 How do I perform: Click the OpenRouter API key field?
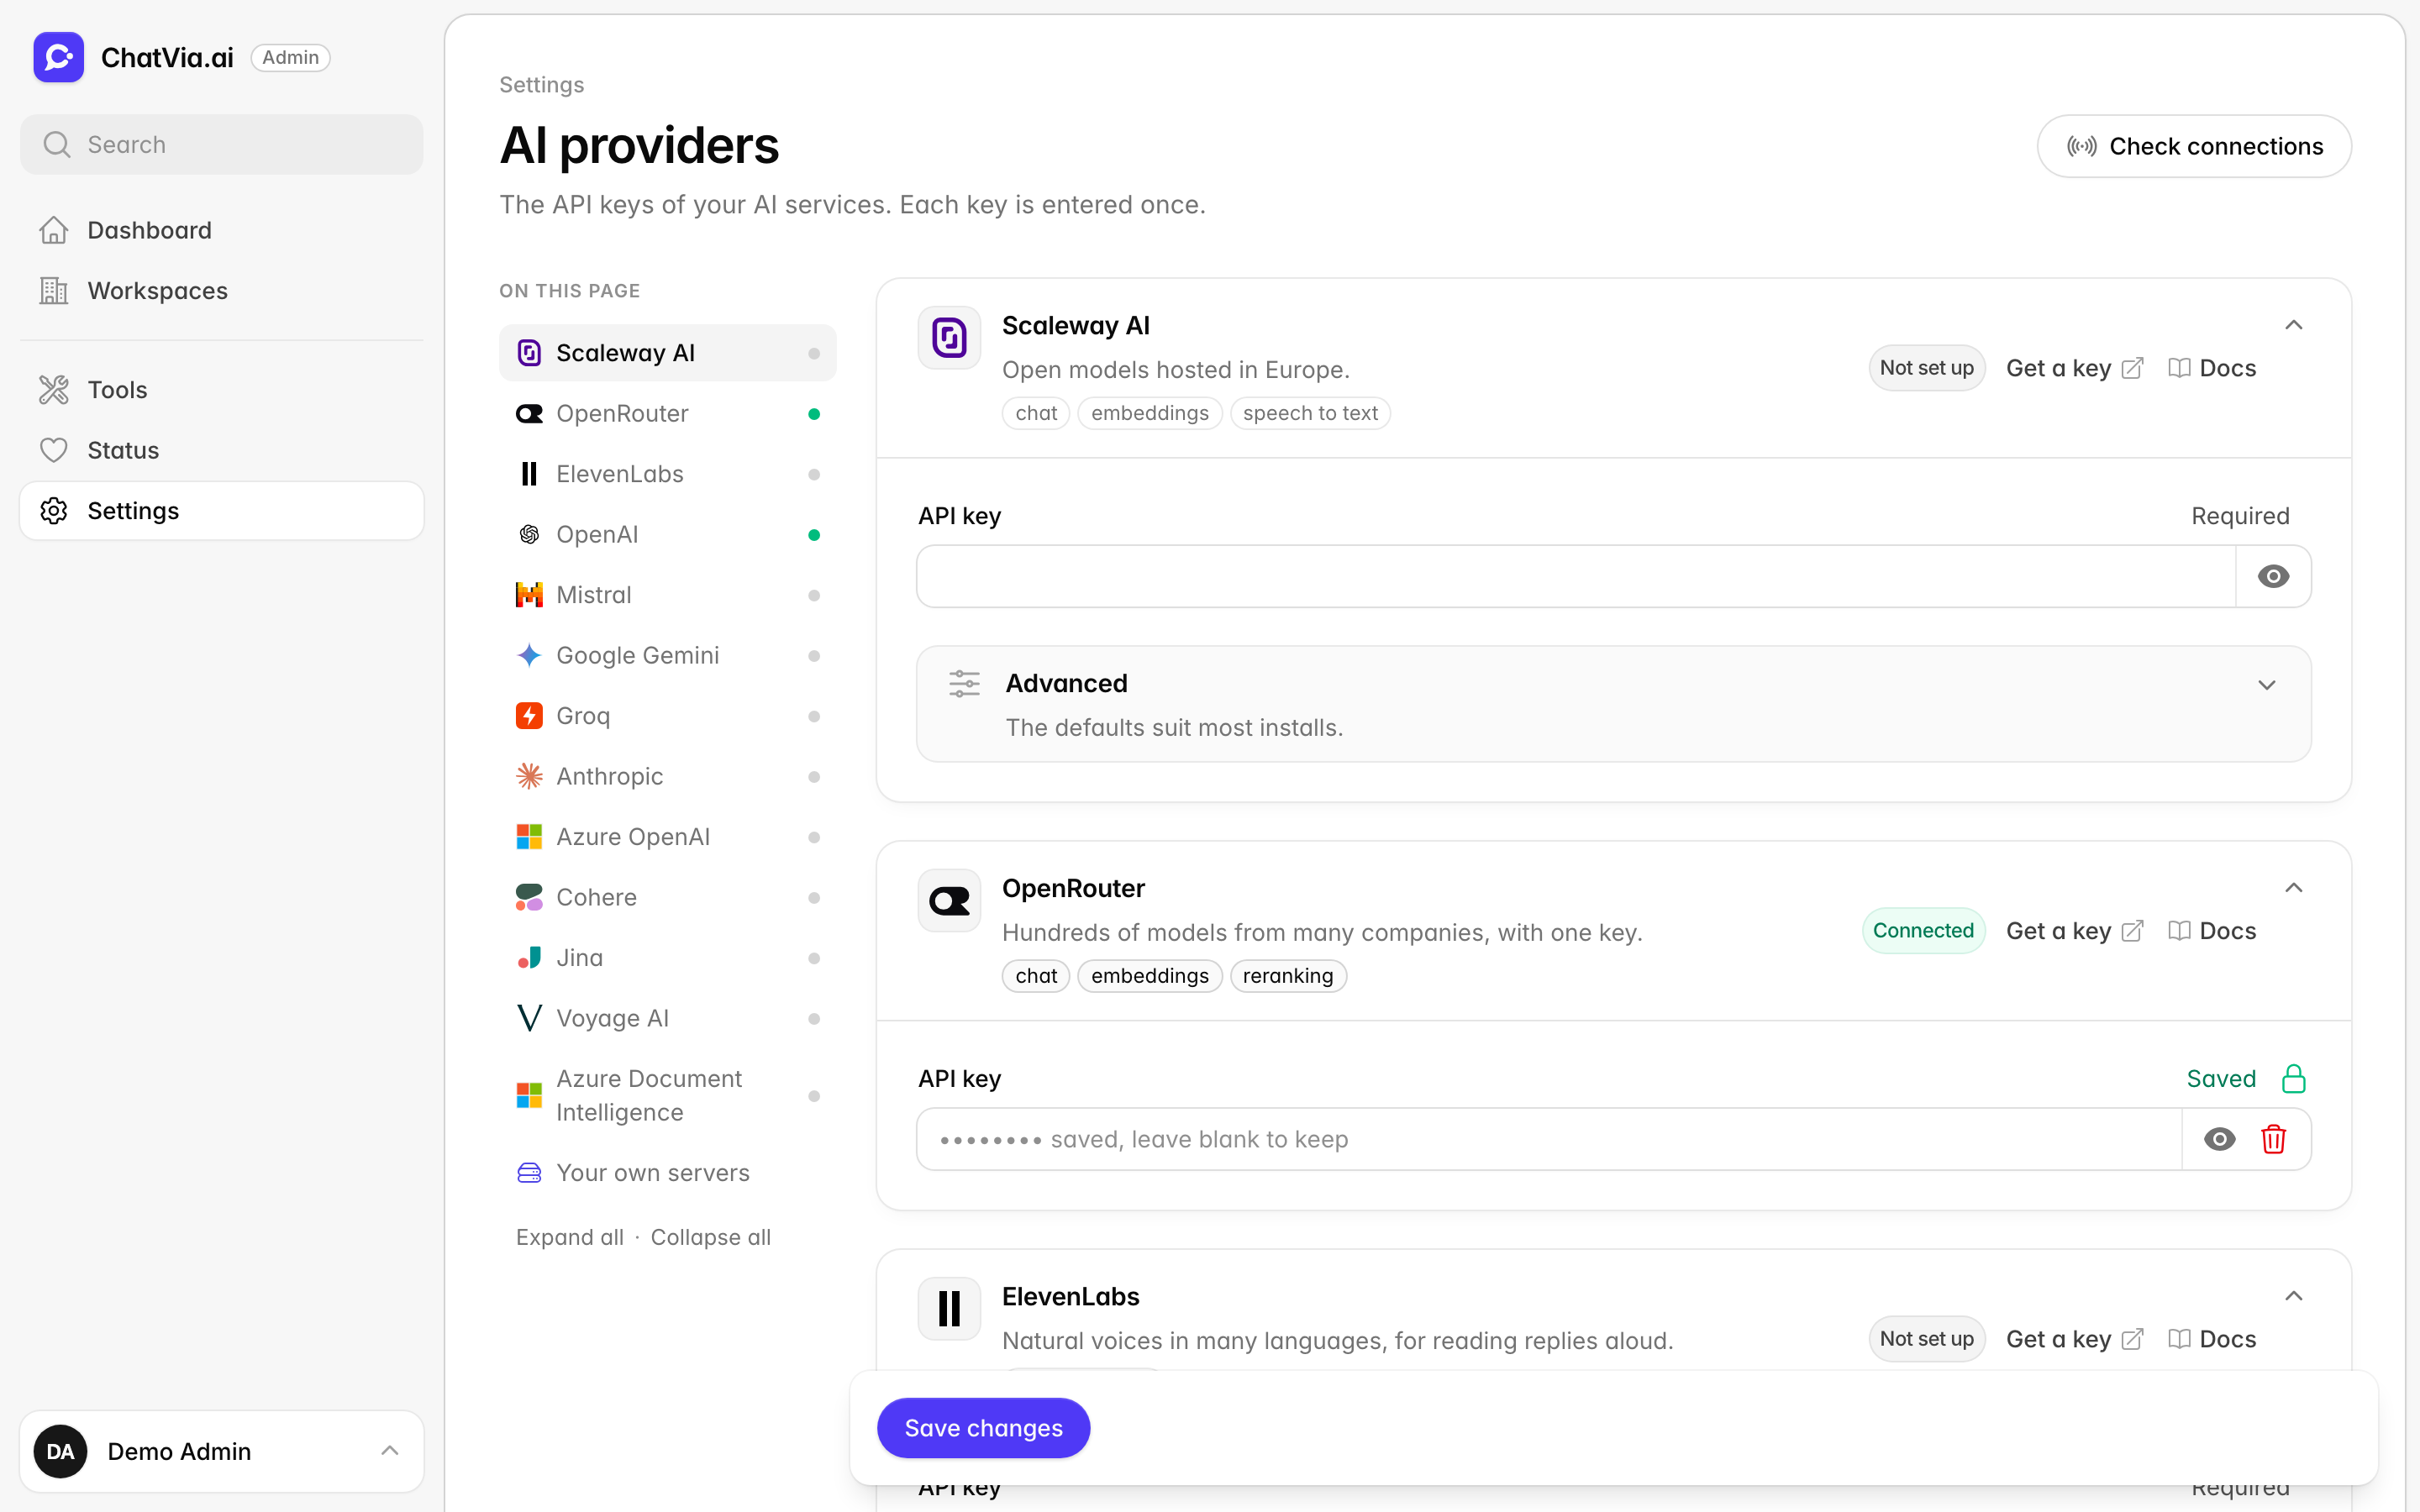click(x=1549, y=1139)
